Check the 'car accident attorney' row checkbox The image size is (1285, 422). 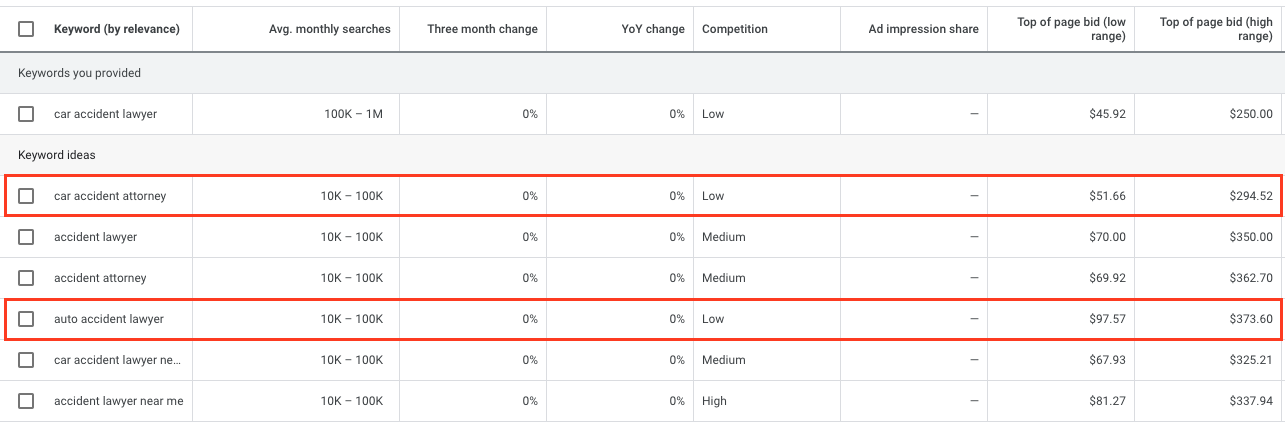tap(26, 196)
